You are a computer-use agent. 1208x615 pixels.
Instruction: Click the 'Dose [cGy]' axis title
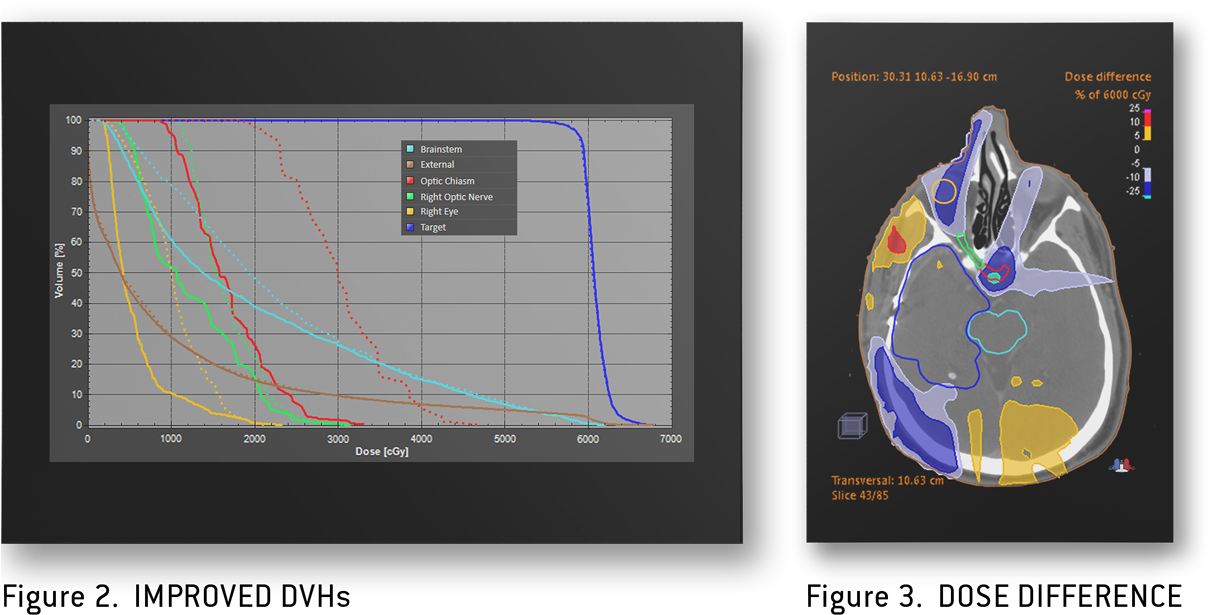pos(381,452)
